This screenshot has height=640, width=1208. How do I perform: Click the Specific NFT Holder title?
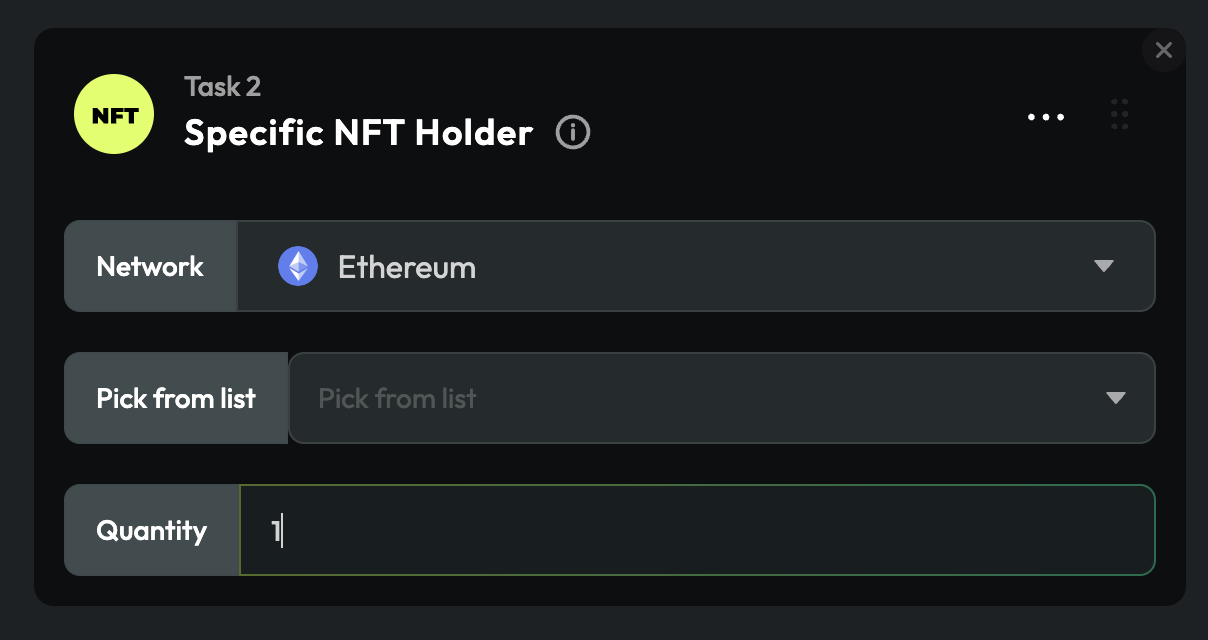(358, 133)
